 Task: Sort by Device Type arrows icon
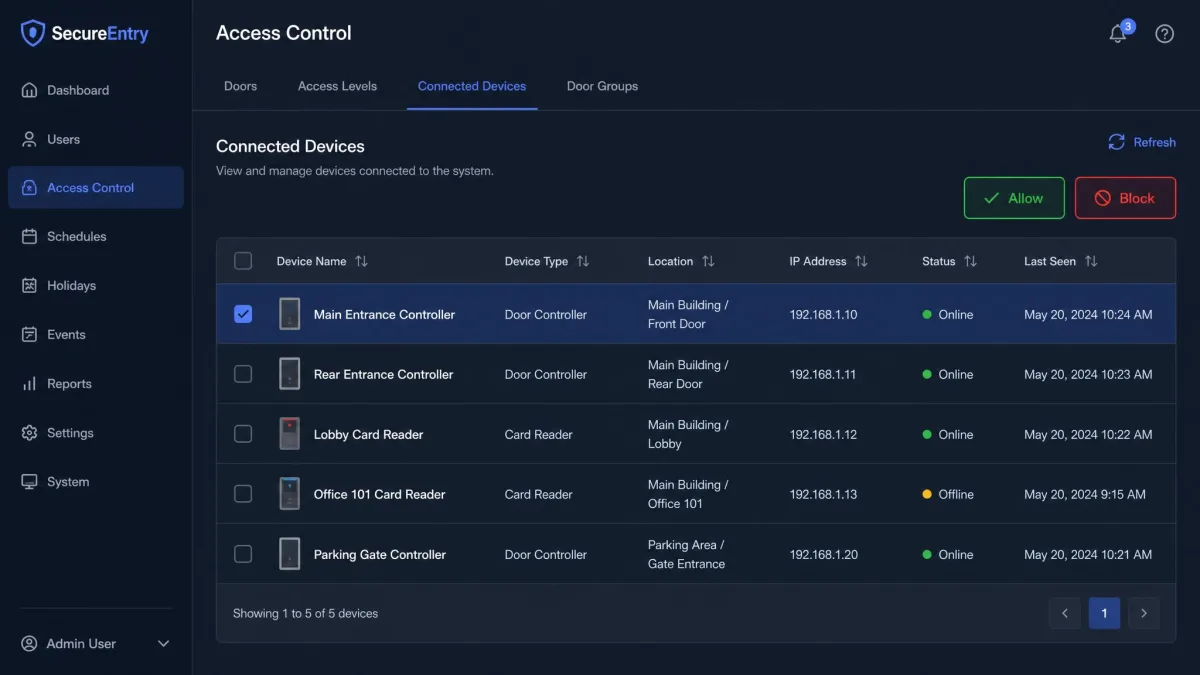tap(583, 261)
